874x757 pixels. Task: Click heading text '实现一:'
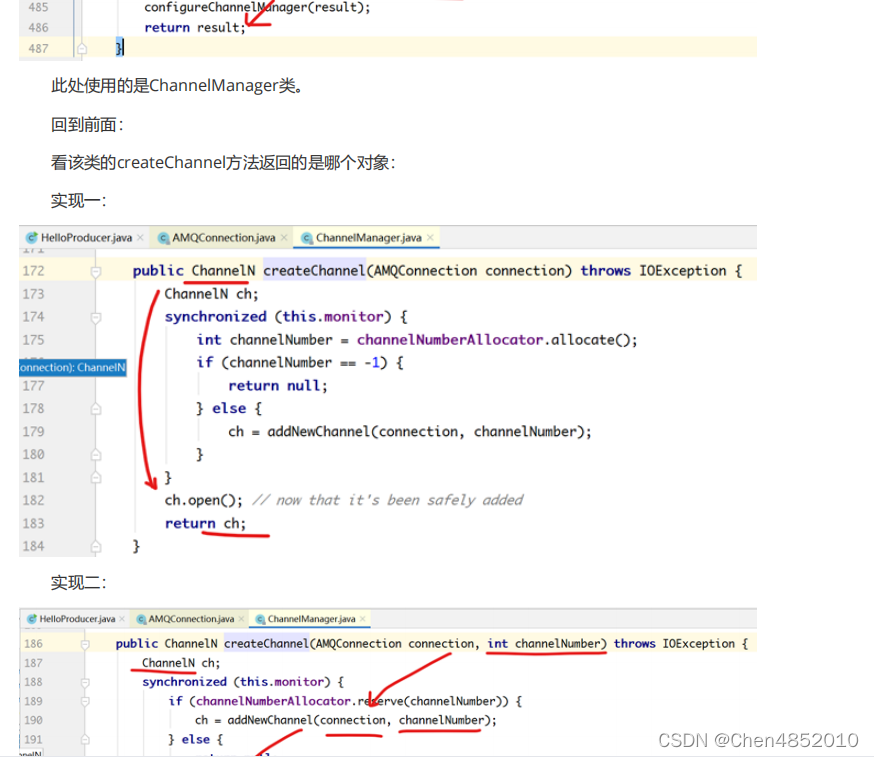79,201
